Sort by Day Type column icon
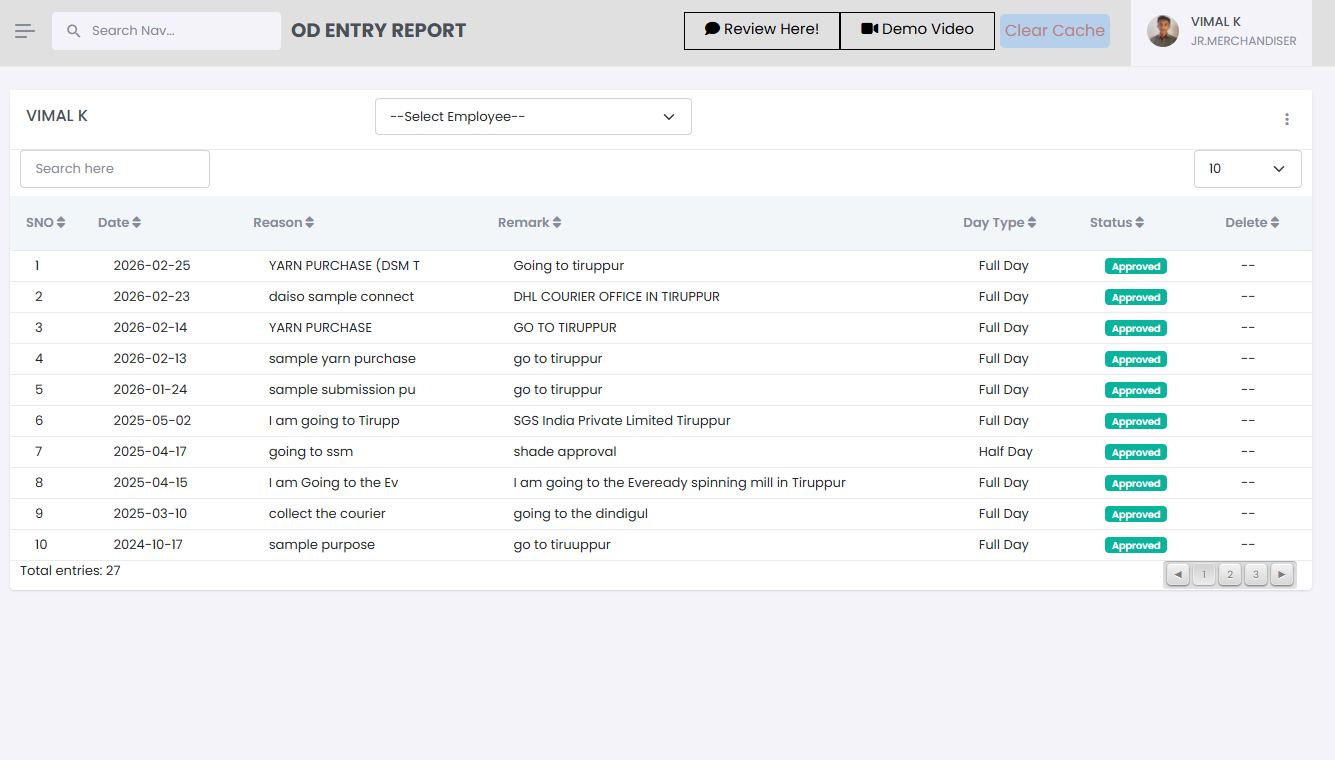Viewport: 1335px width, 760px height. [1032, 223]
